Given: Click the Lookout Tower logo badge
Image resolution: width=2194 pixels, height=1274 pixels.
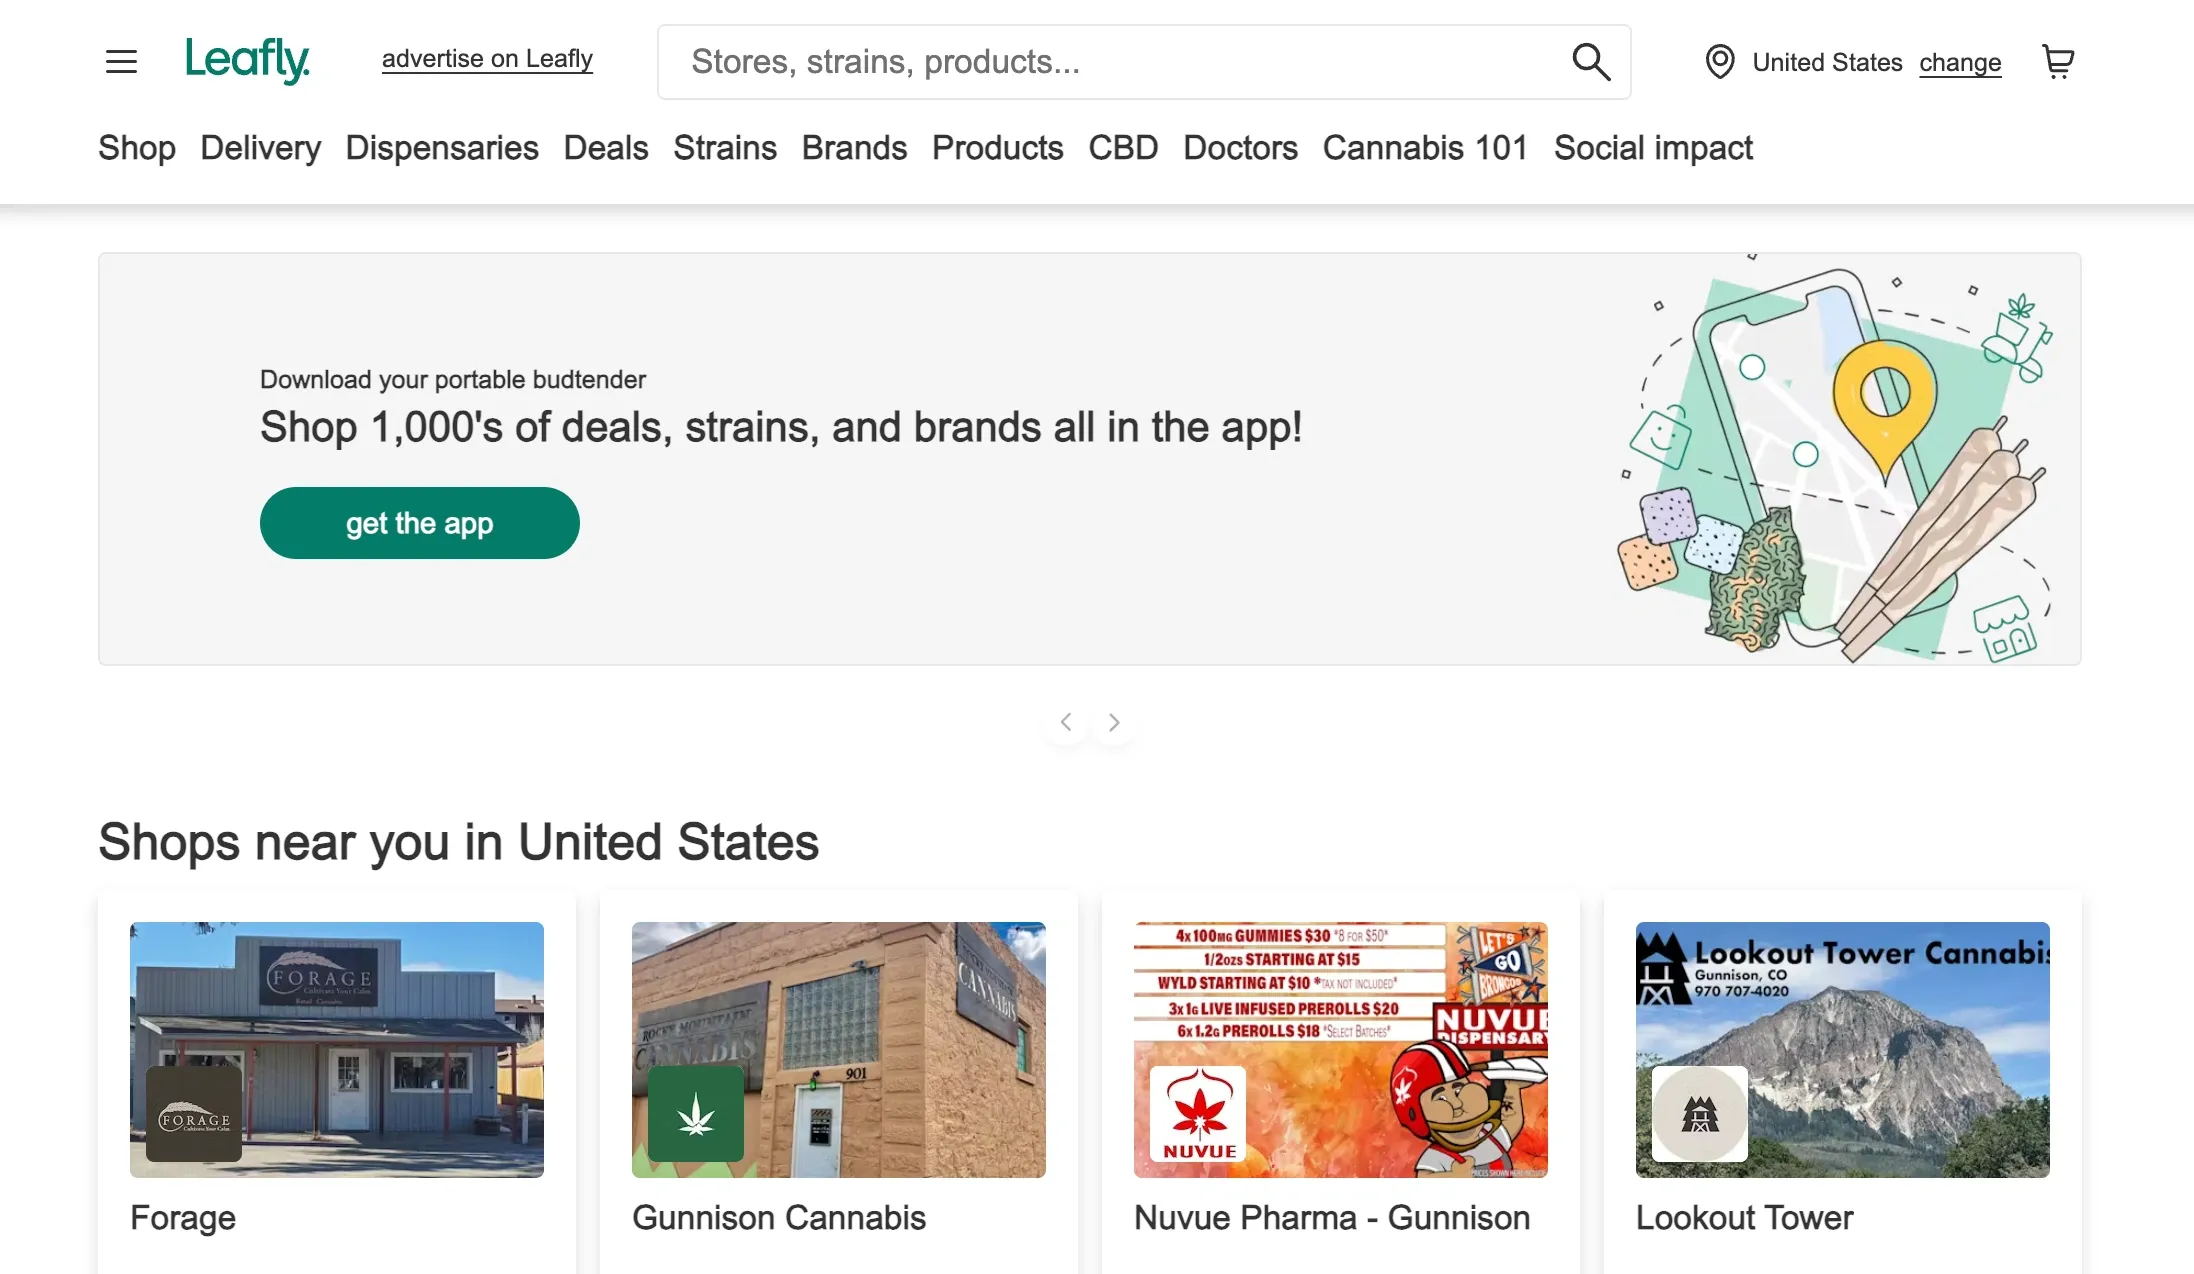Looking at the screenshot, I should pyautogui.click(x=1700, y=1113).
